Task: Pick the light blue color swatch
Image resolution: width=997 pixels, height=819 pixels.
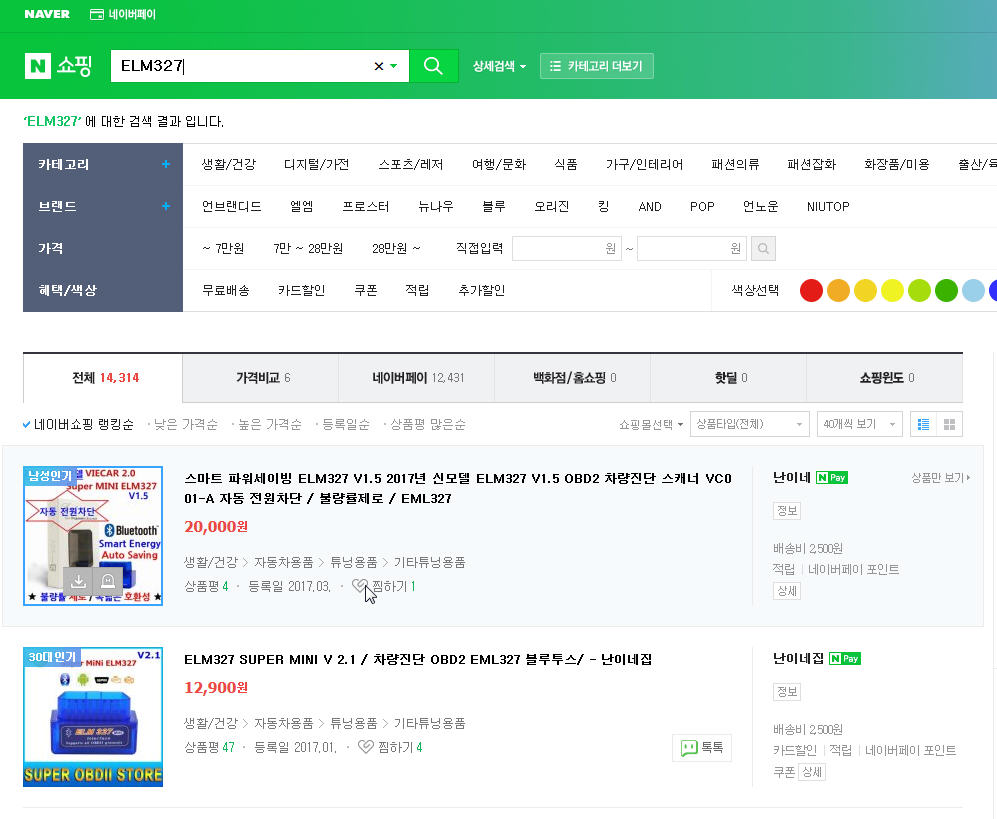Action: (973, 290)
